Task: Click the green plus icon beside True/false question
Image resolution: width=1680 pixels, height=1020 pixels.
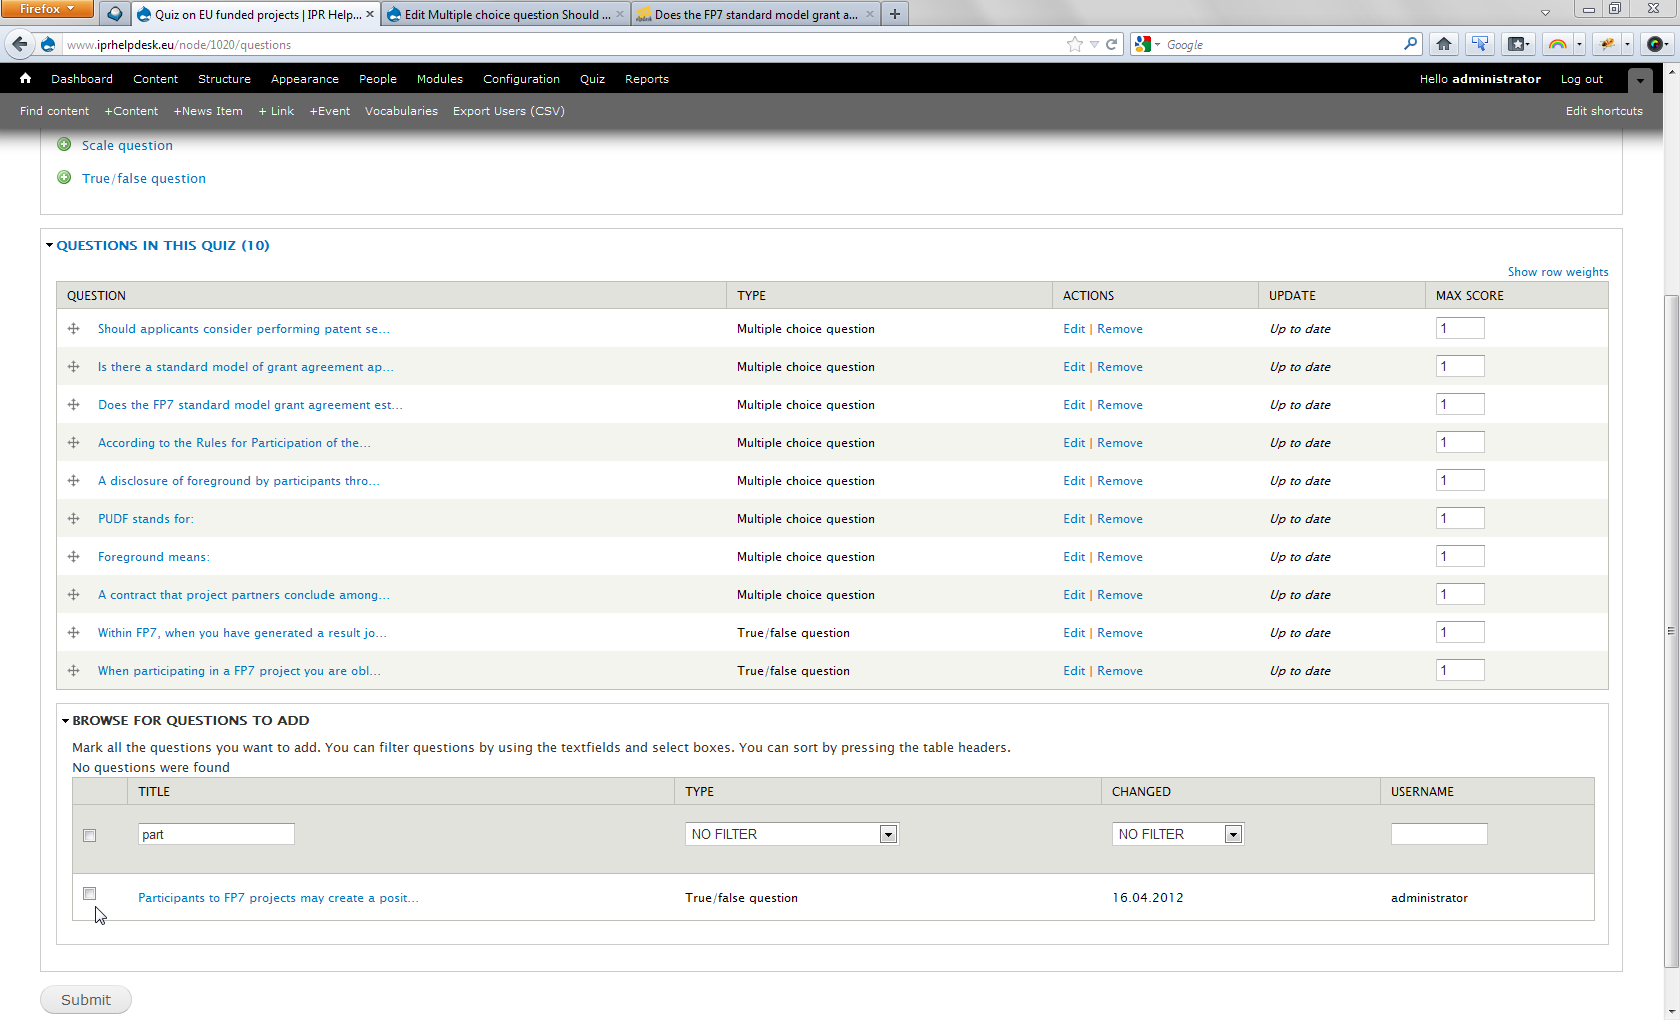Action: tap(64, 178)
